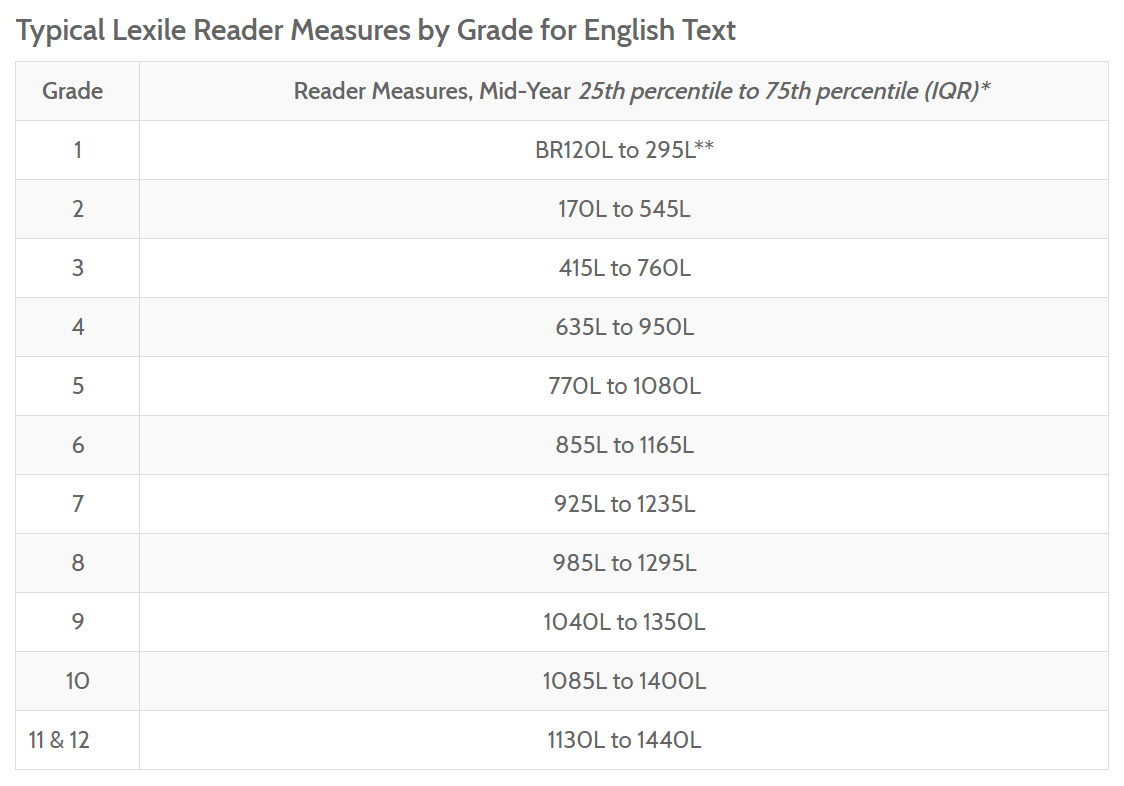Select the "1085L to 1400L" measure cell
Image resolution: width=1124 pixels, height=786 pixels.
624,681
